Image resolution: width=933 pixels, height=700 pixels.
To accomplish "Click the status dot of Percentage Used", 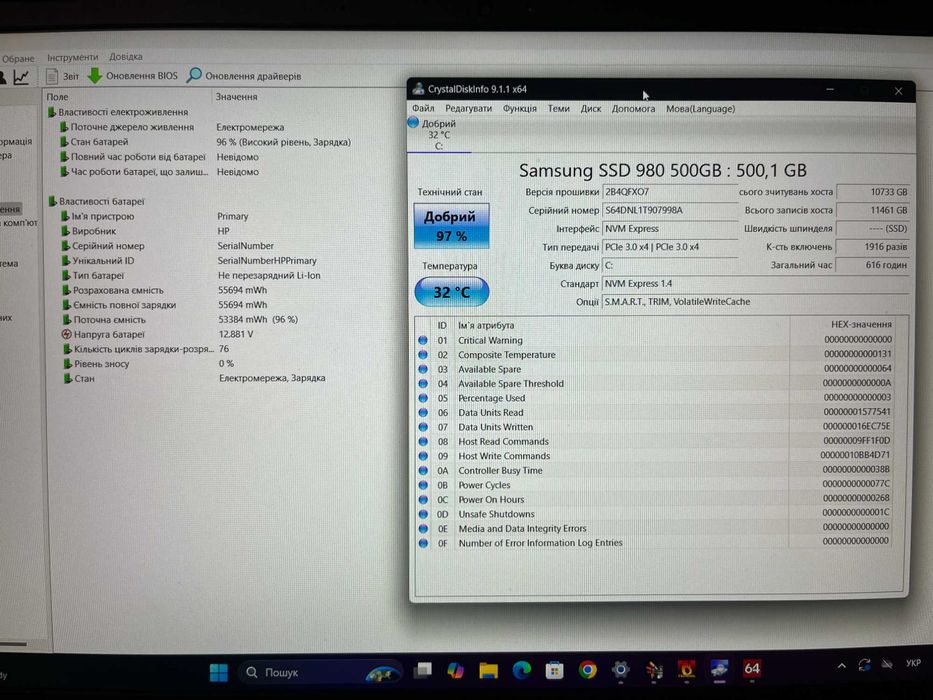I will pyautogui.click(x=422, y=398).
